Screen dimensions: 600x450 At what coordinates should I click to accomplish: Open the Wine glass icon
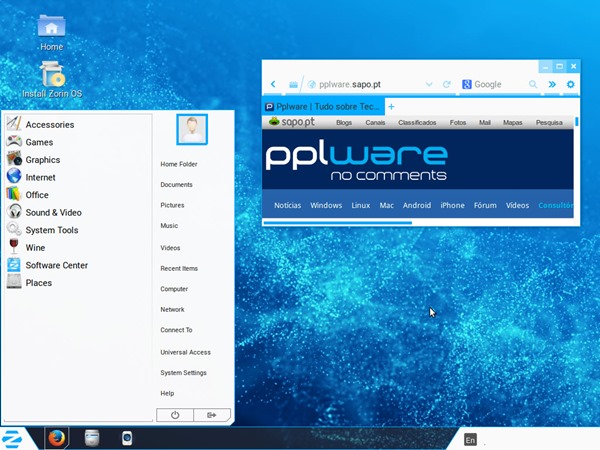click(x=14, y=246)
